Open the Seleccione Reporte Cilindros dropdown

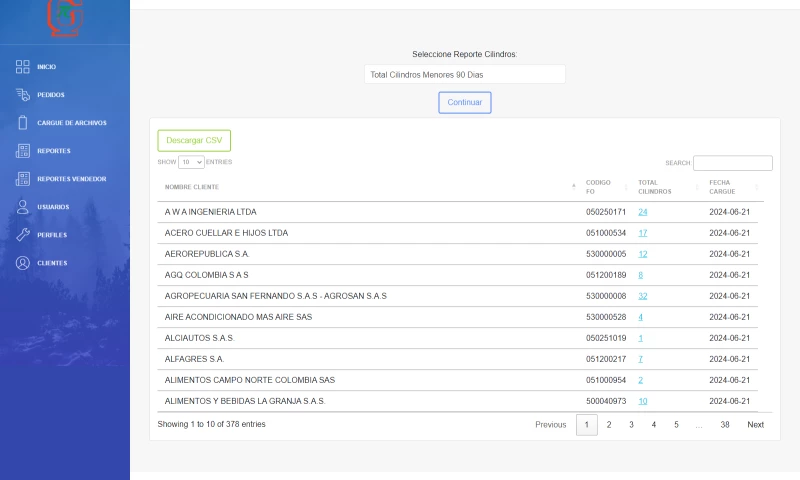point(464,75)
